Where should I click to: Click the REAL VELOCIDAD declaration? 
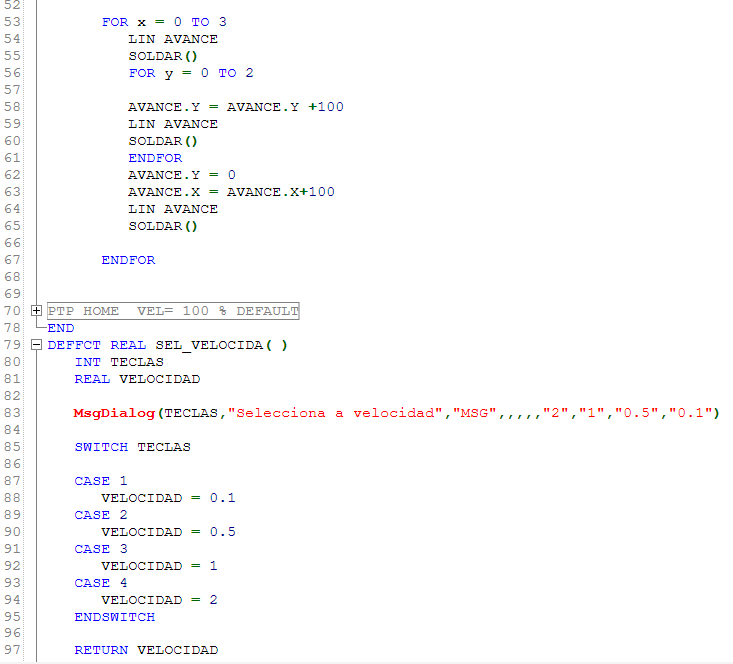(x=137, y=379)
